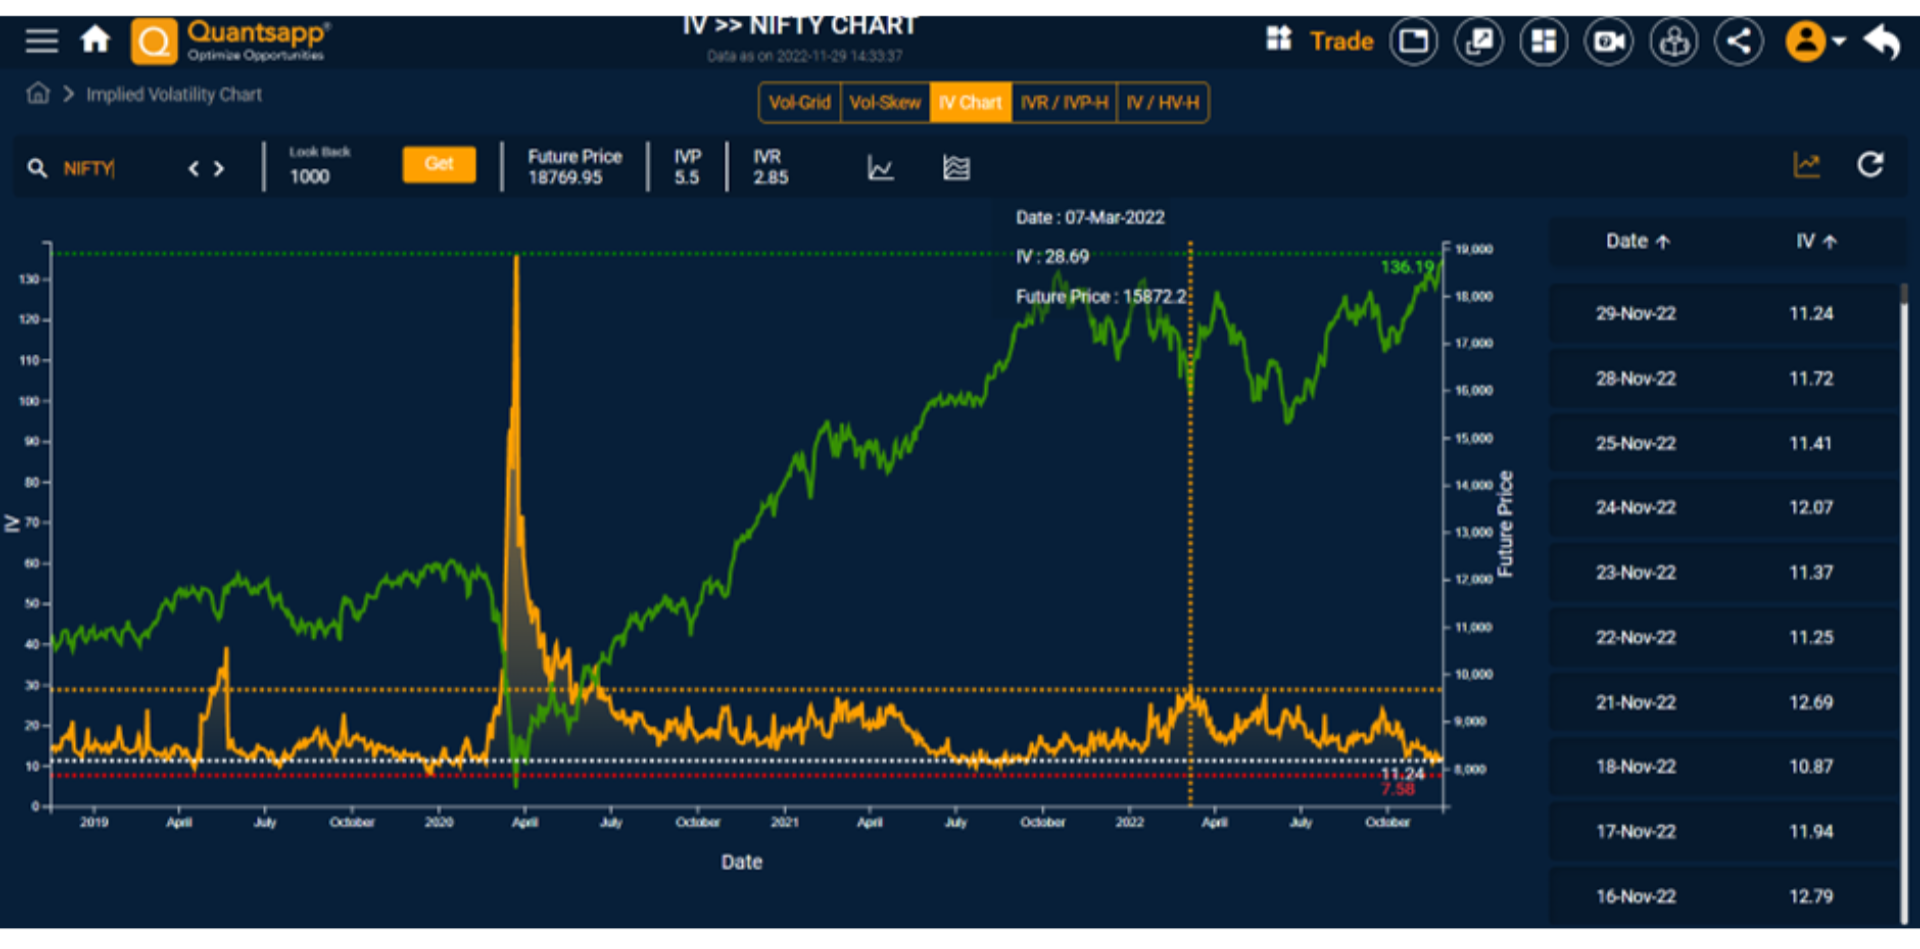Open the hamburger menu
The width and height of the screenshot is (1920, 949).
[42, 41]
